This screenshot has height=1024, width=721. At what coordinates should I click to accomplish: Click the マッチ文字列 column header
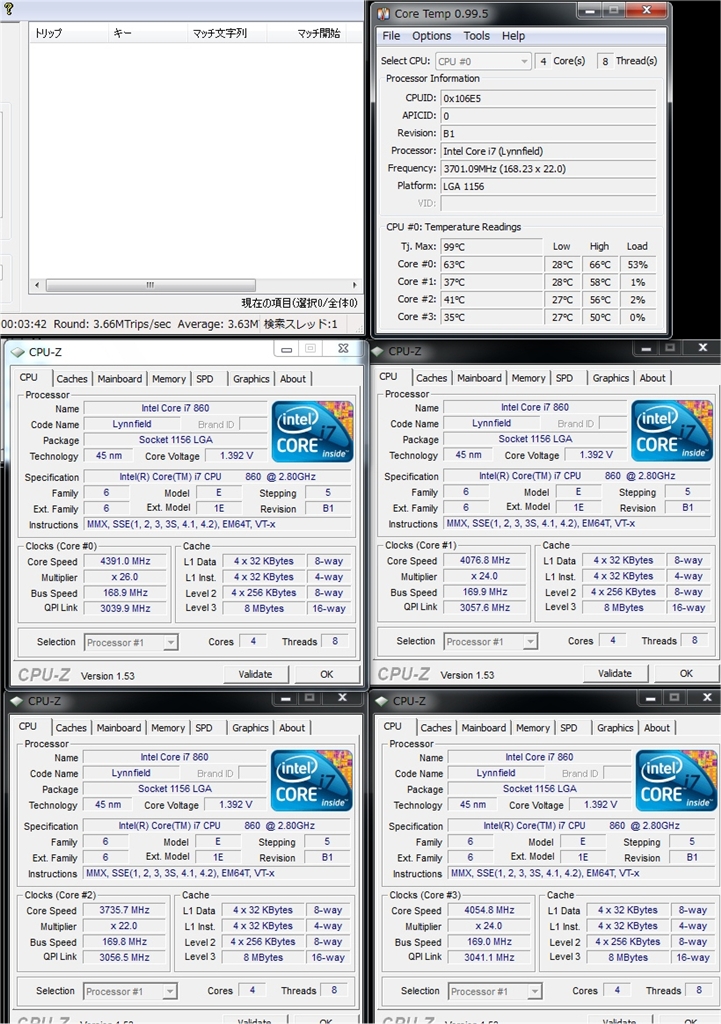click(x=227, y=33)
